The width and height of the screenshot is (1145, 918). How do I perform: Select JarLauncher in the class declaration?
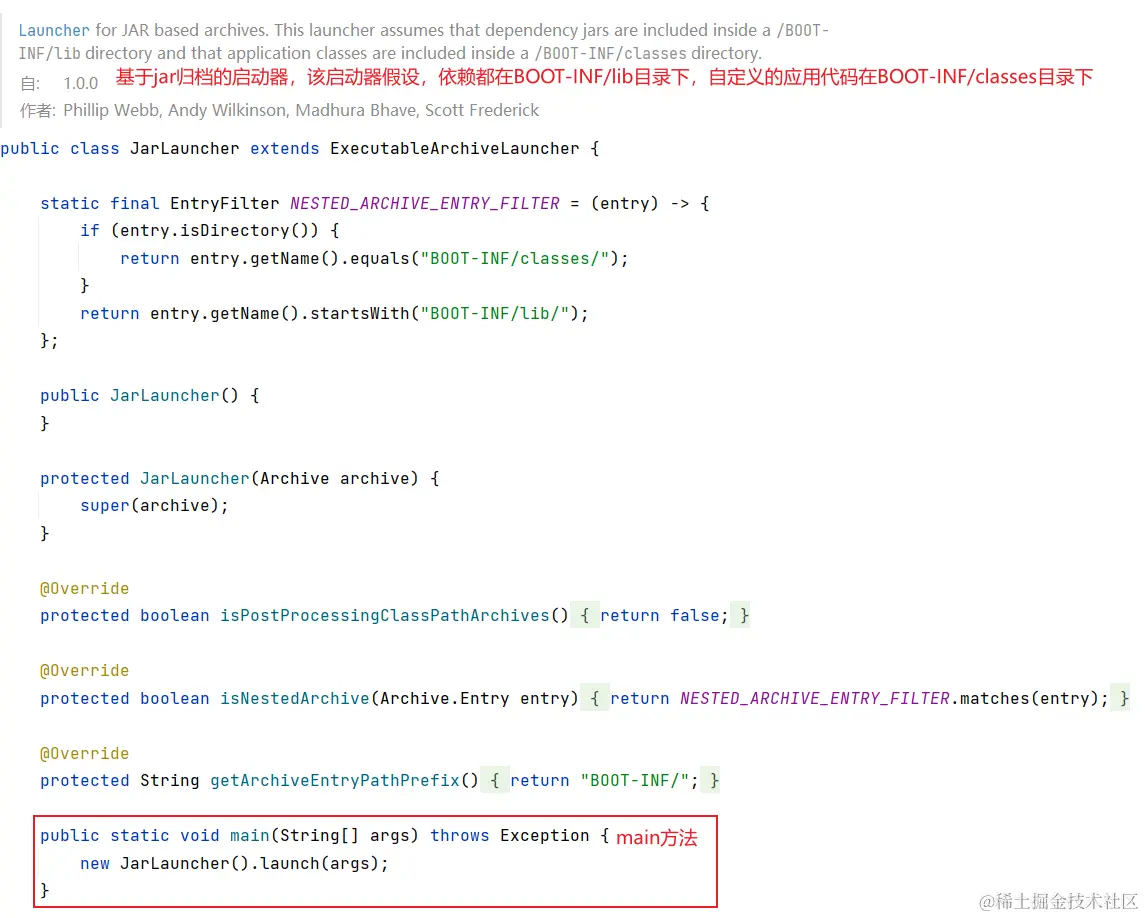tap(184, 148)
